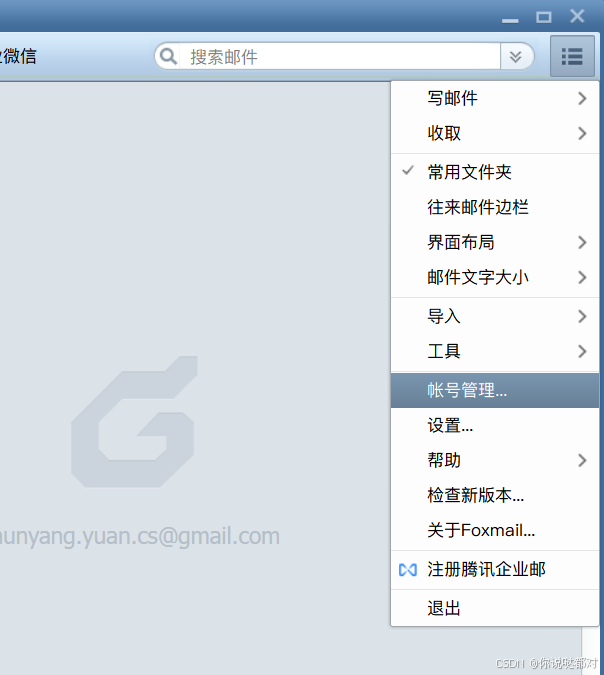Open 关于Foxmail... dialog

(x=495, y=530)
